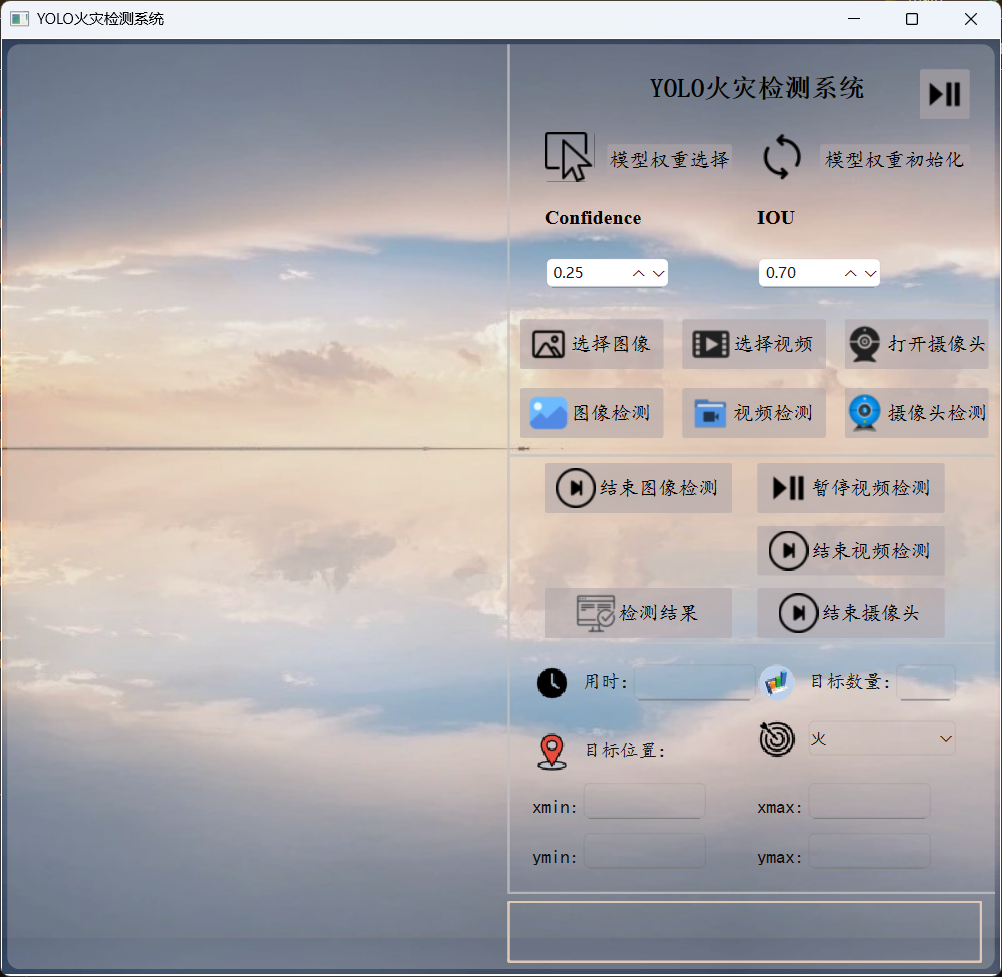This screenshot has width=1002, height=977.
Task: Click the IOU label text
Action: (776, 218)
